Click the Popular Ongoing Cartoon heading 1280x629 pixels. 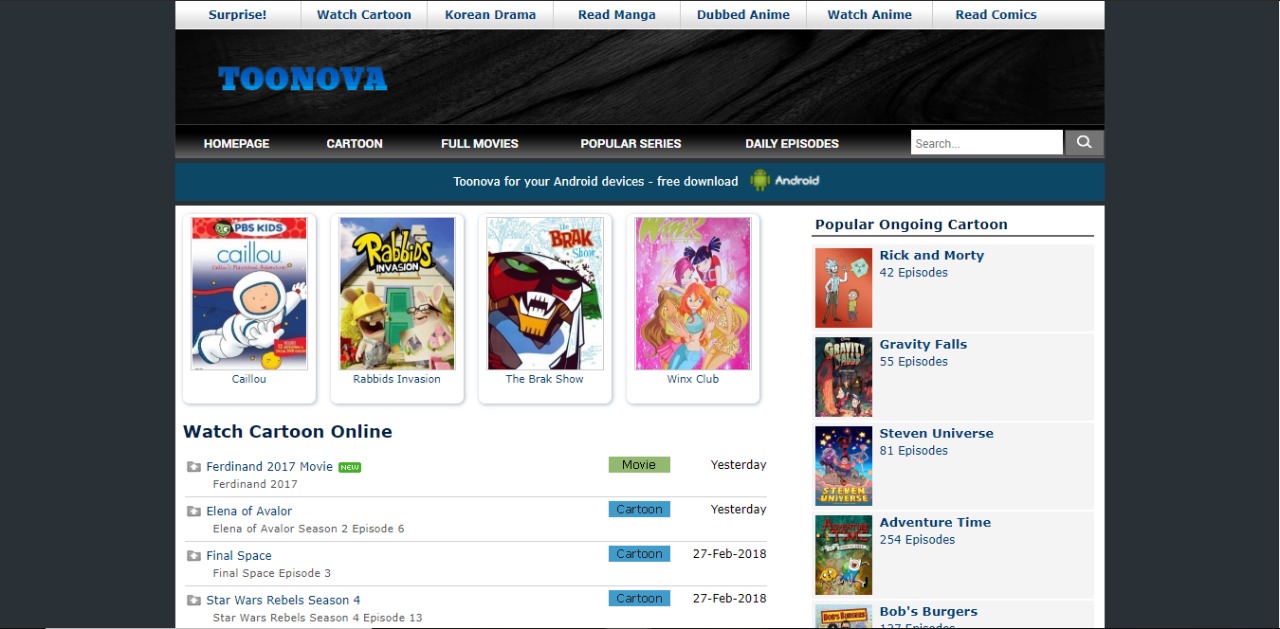click(911, 225)
